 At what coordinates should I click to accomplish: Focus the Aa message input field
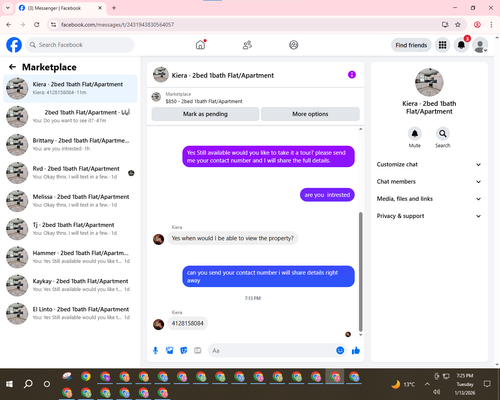271,350
